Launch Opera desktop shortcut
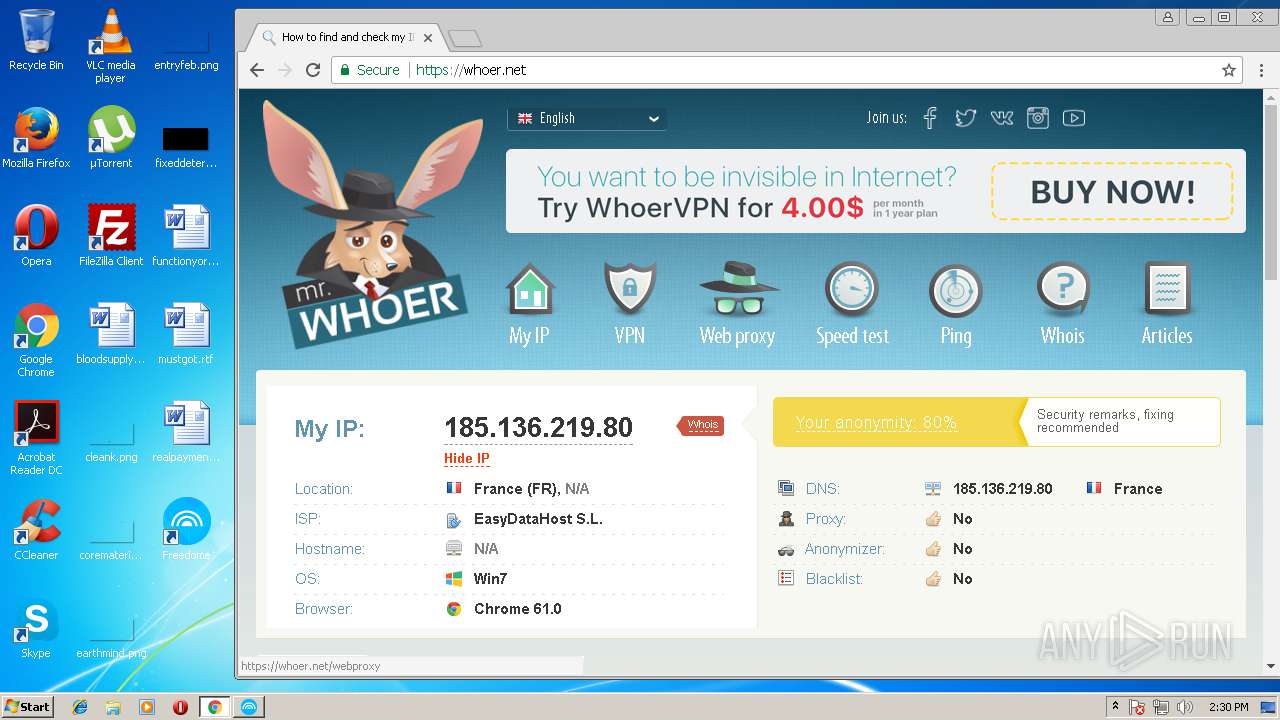Image resolution: width=1280 pixels, height=720 pixels. (36, 236)
